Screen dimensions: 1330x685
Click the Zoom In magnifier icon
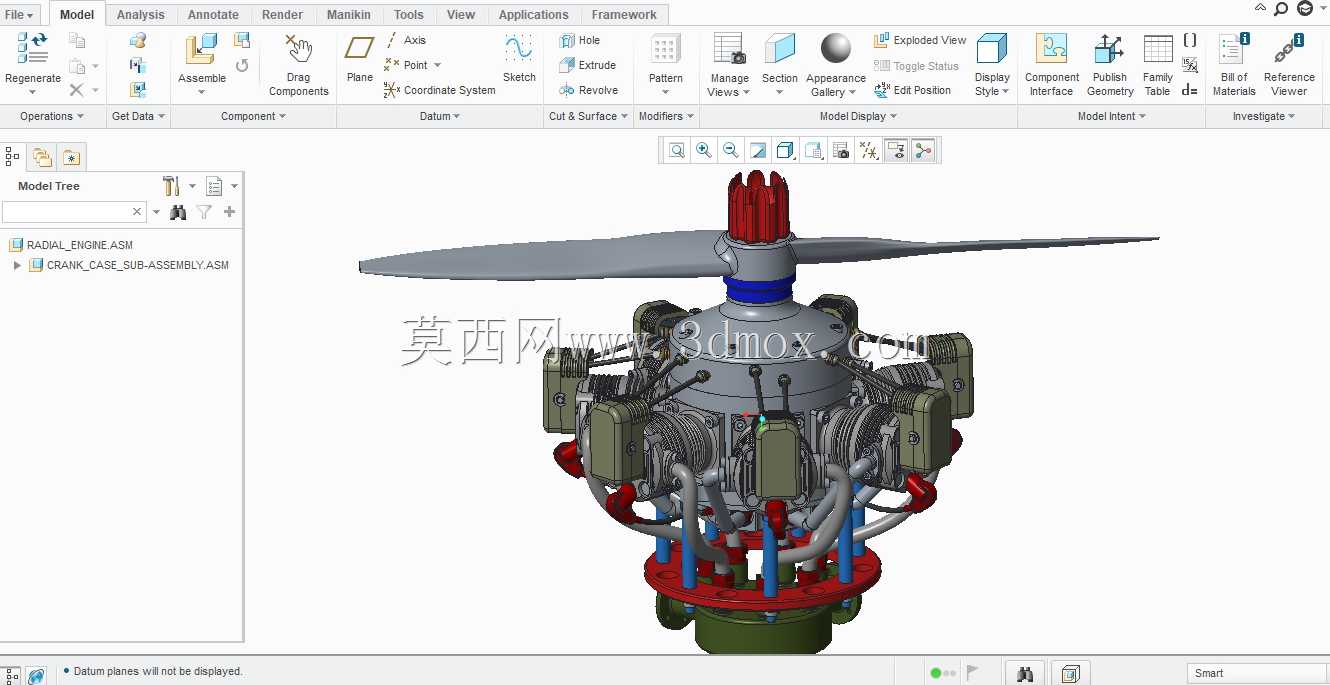click(704, 150)
